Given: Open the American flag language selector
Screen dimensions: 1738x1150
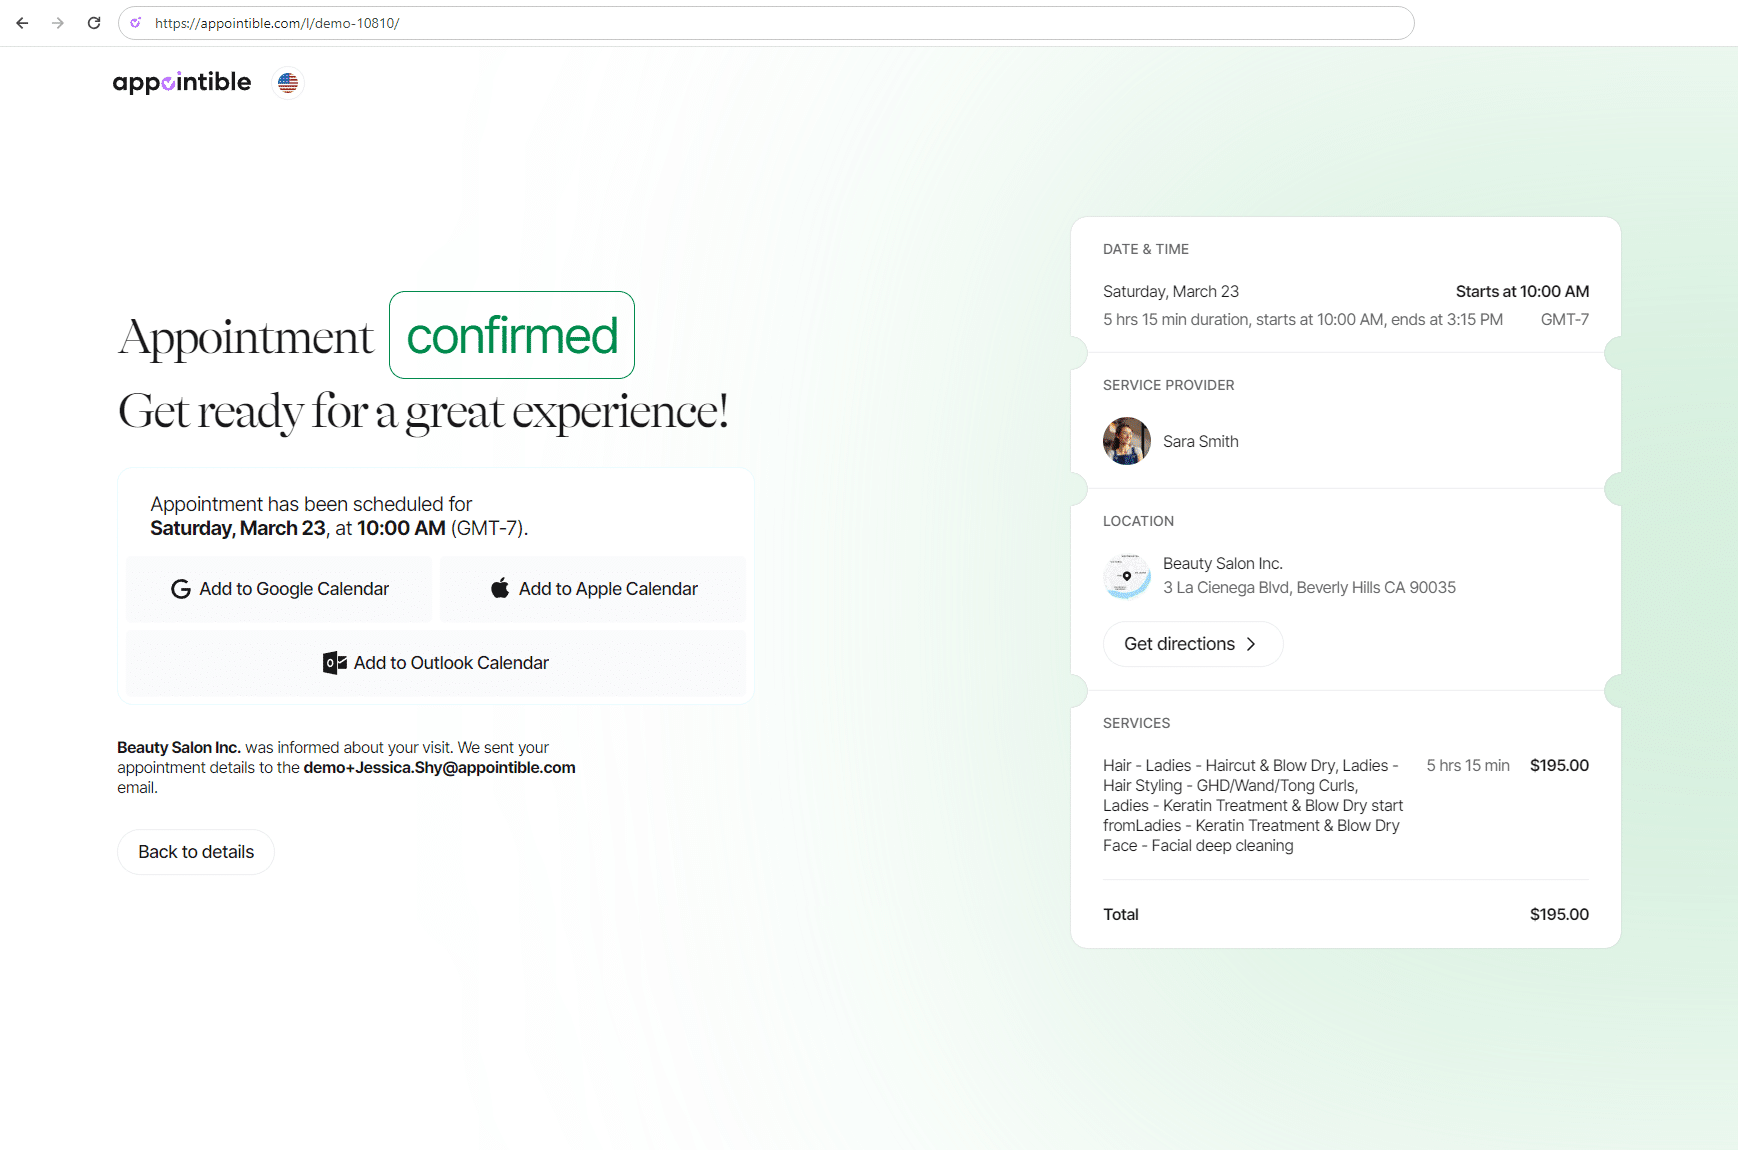Looking at the screenshot, I should (x=287, y=82).
